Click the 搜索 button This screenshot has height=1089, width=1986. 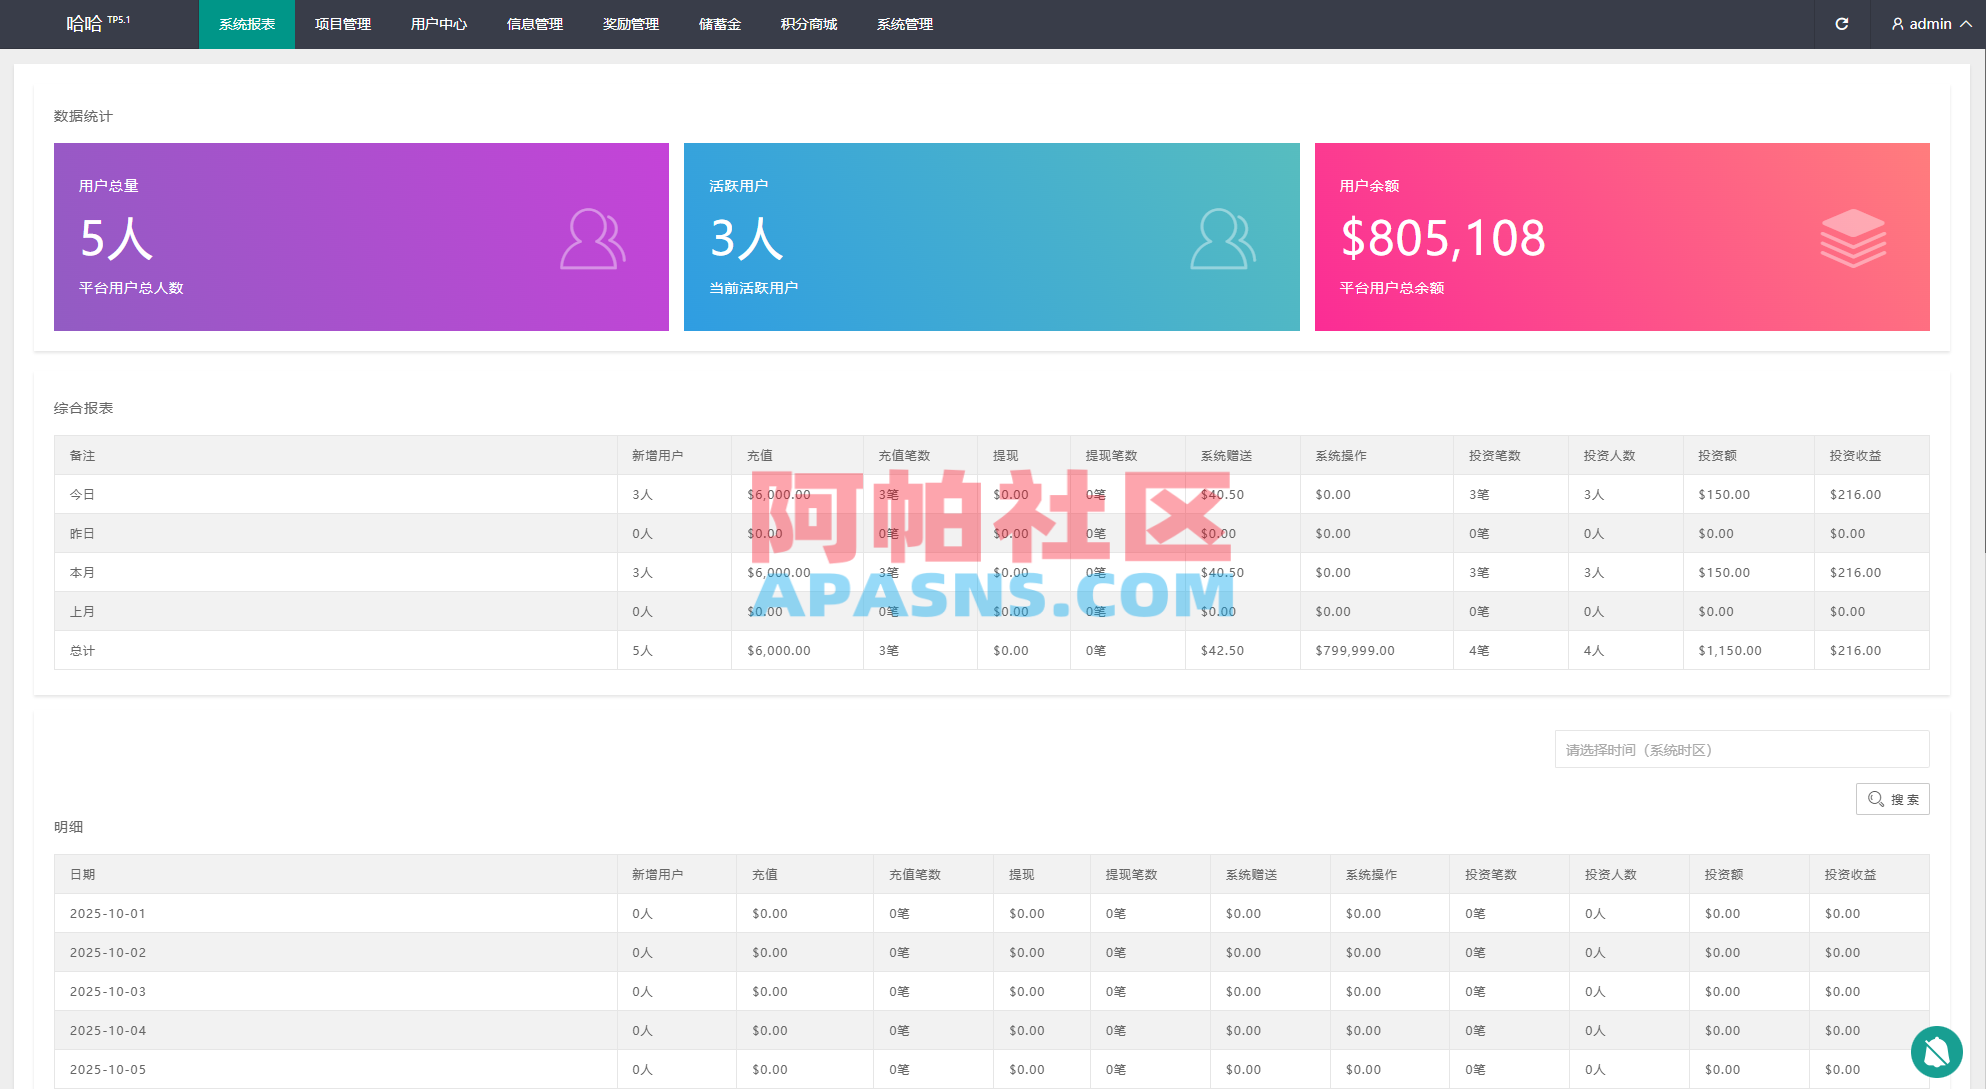point(1892,799)
